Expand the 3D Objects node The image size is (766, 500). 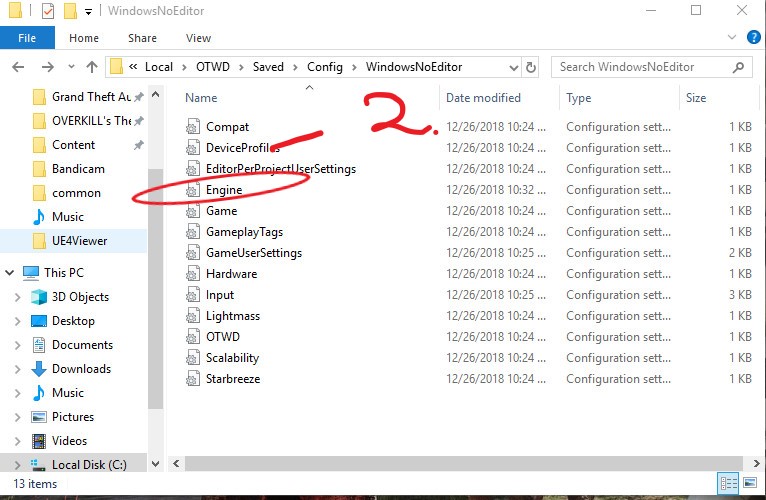[18, 297]
